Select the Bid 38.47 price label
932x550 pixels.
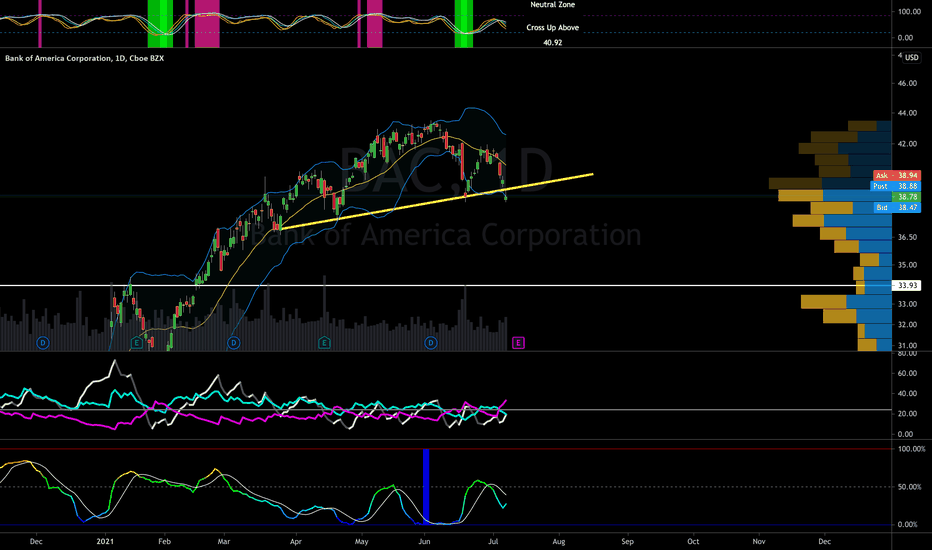tap(898, 208)
